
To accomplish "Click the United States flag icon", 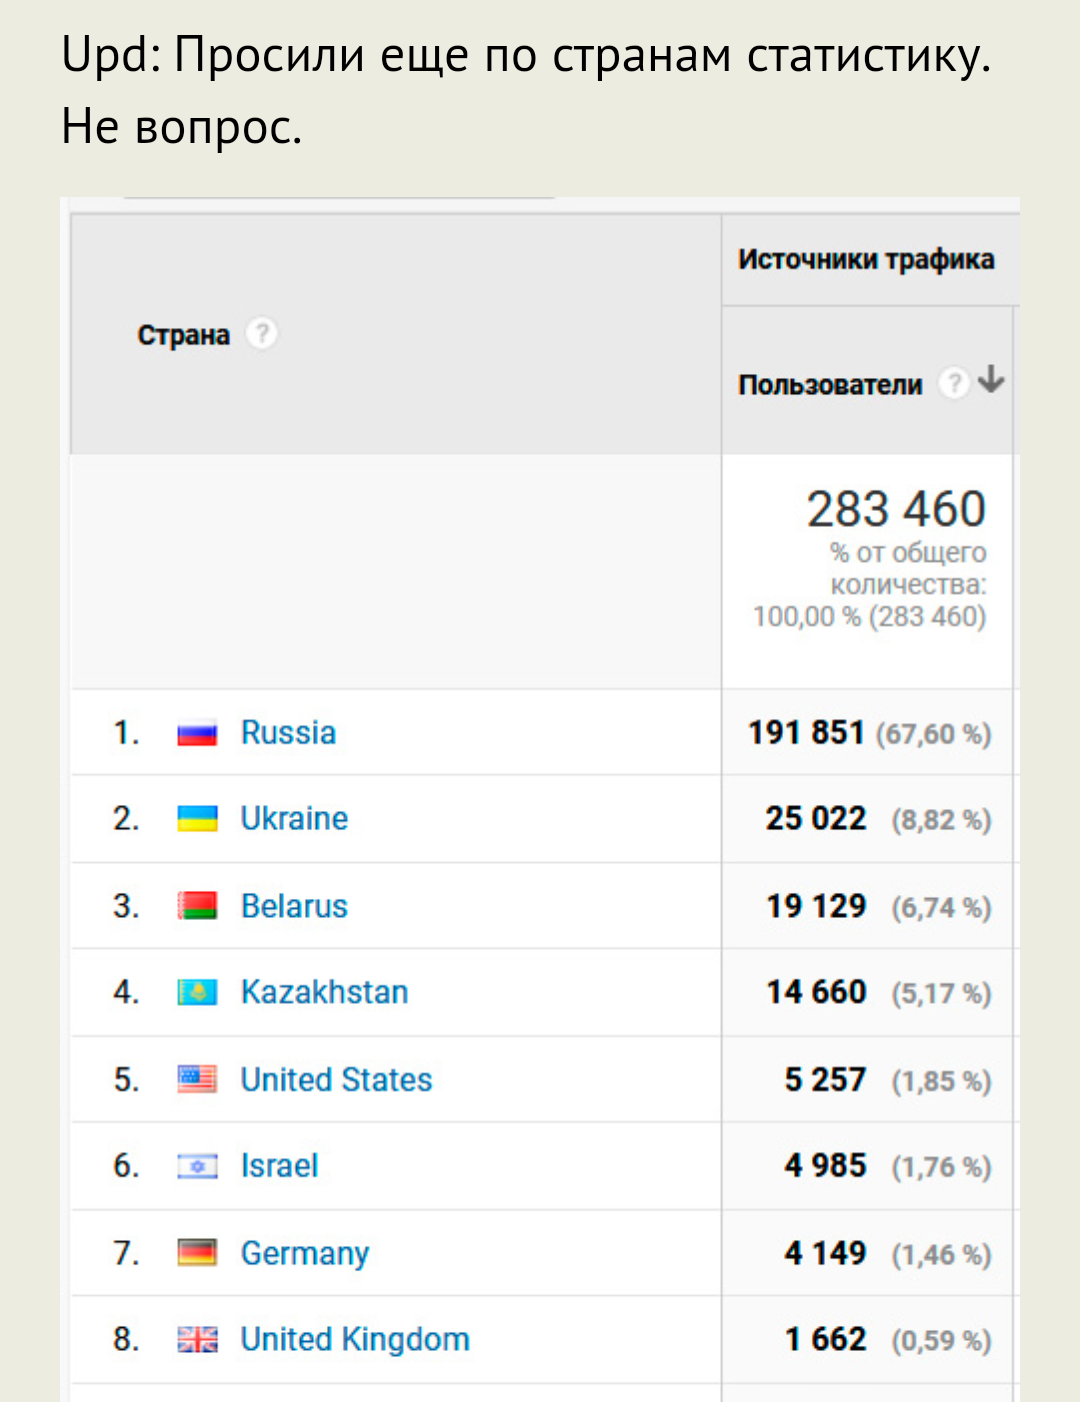I will coord(197,1080).
